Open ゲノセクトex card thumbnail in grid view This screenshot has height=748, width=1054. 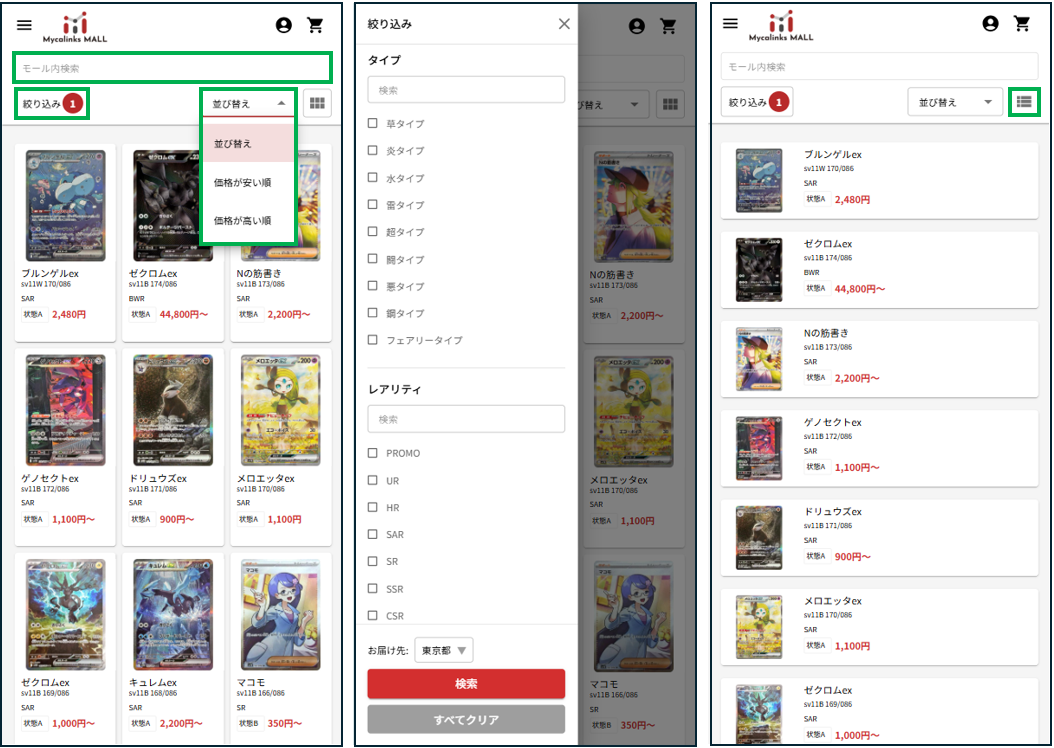click(x=65, y=410)
